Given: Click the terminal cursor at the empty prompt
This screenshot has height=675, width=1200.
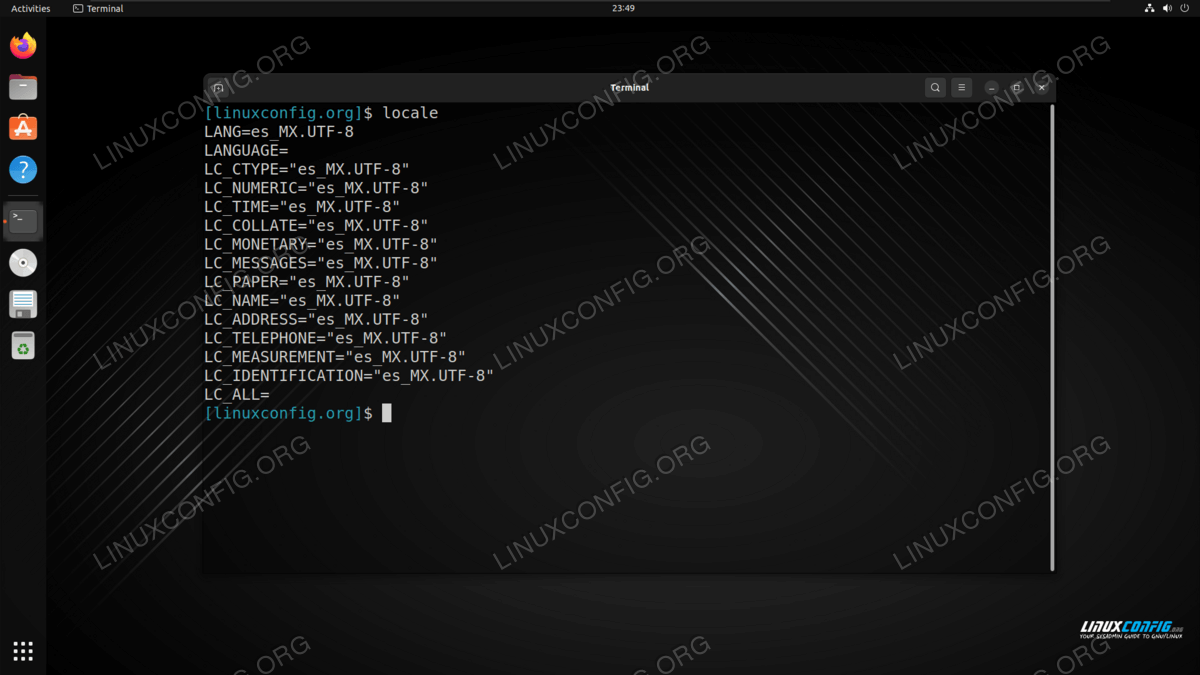Looking at the screenshot, I should click(x=387, y=413).
